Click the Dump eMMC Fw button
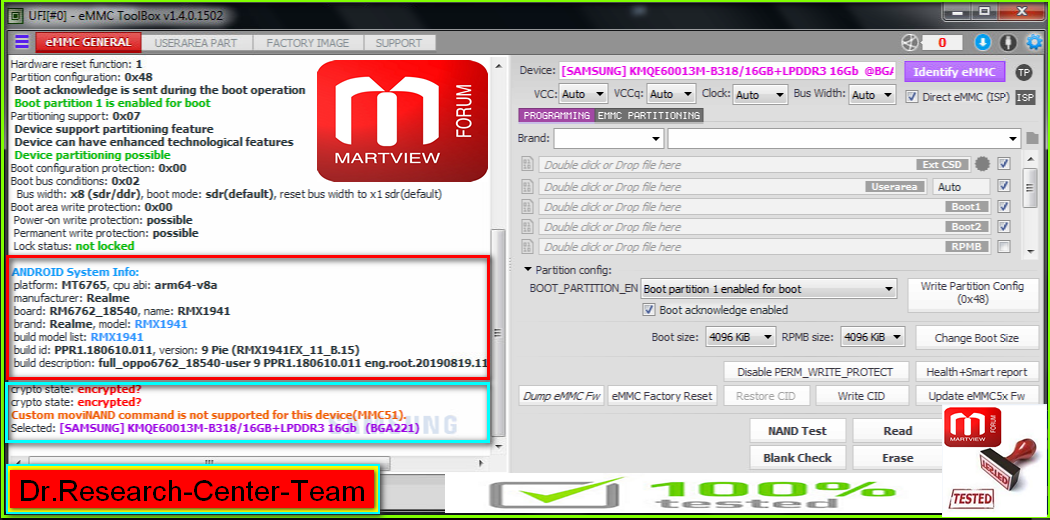 tap(561, 396)
